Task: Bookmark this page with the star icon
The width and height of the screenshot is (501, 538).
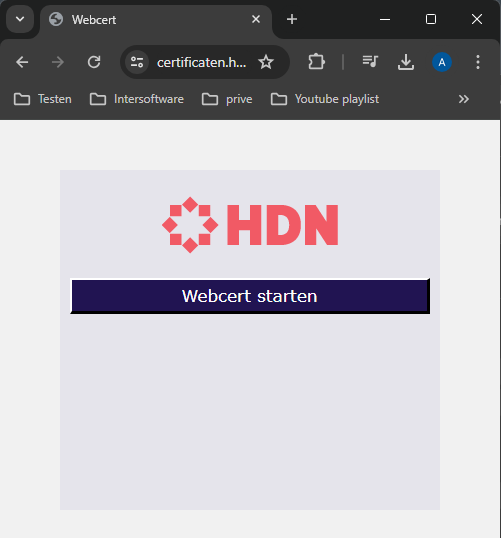Action: click(x=266, y=62)
